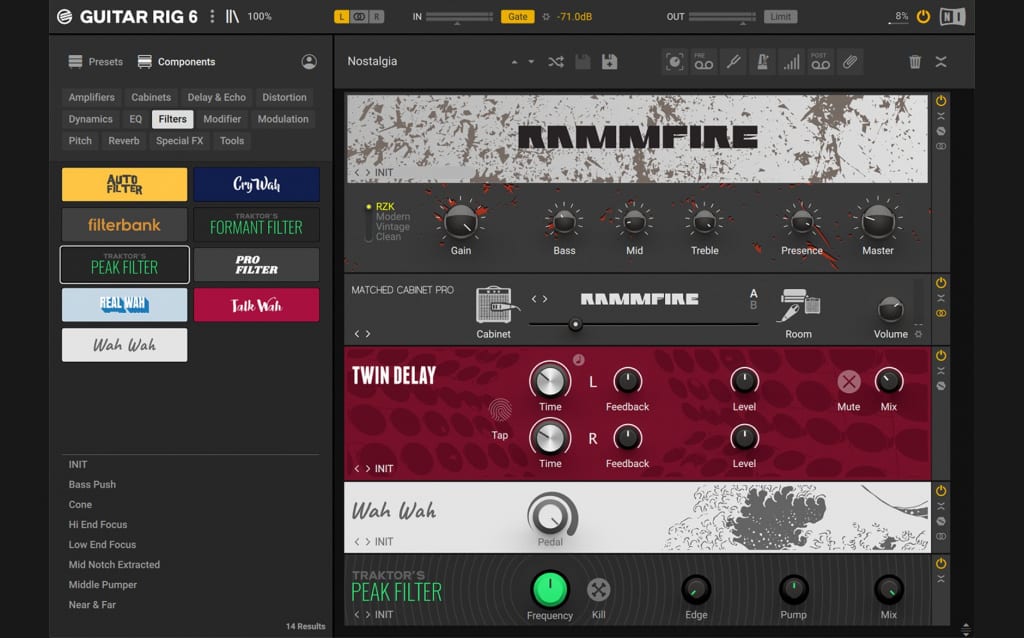The width and height of the screenshot is (1024, 638).
Task: Tap the fingerprint Tap tempo icon in Twin Delay
Action: click(x=500, y=411)
